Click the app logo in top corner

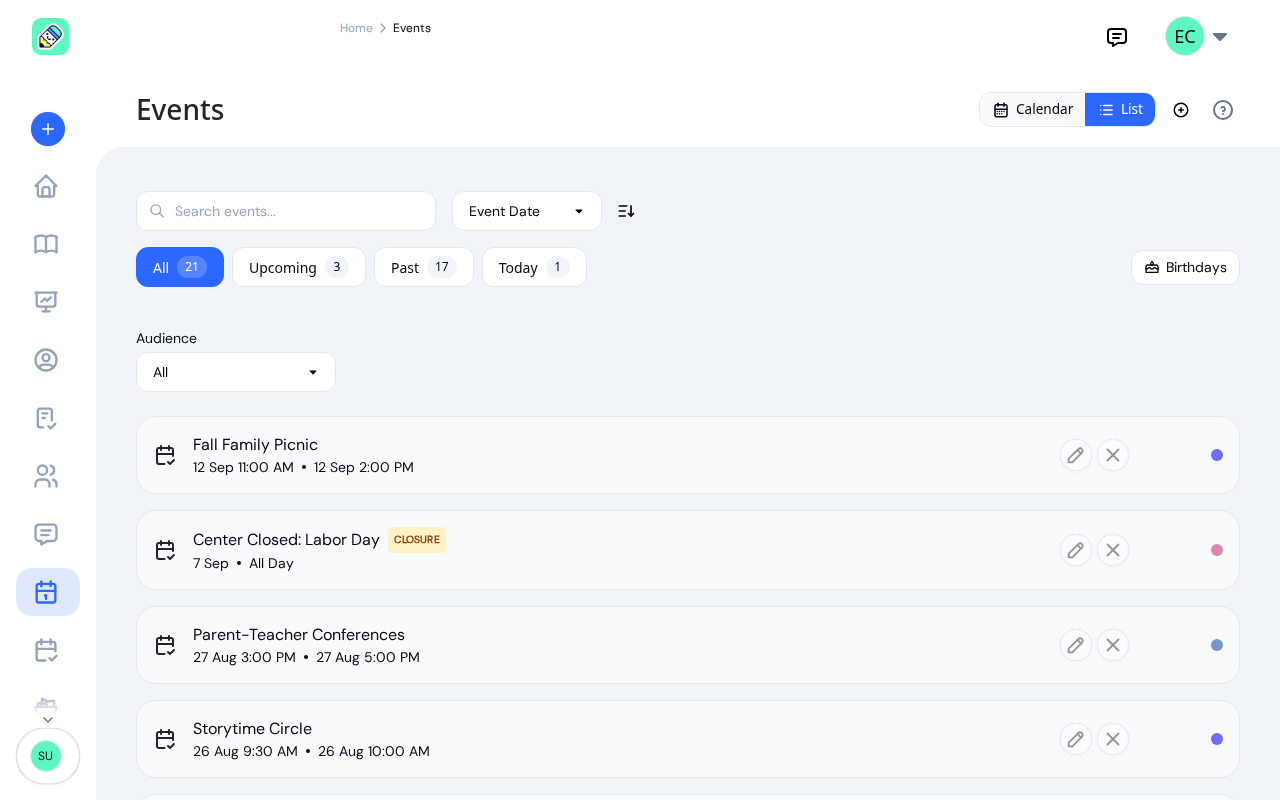pos(50,37)
